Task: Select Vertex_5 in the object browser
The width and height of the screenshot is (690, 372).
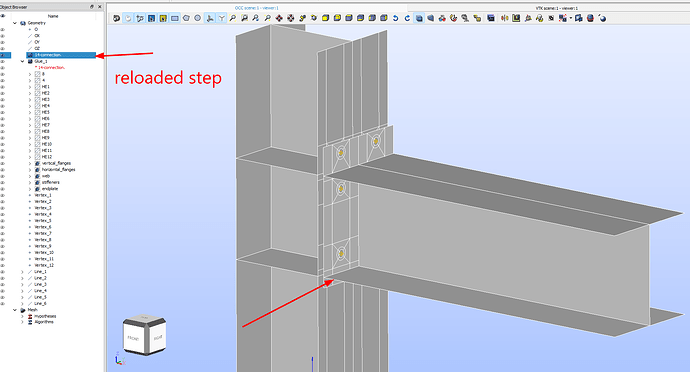Action: (x=43, y=220)
